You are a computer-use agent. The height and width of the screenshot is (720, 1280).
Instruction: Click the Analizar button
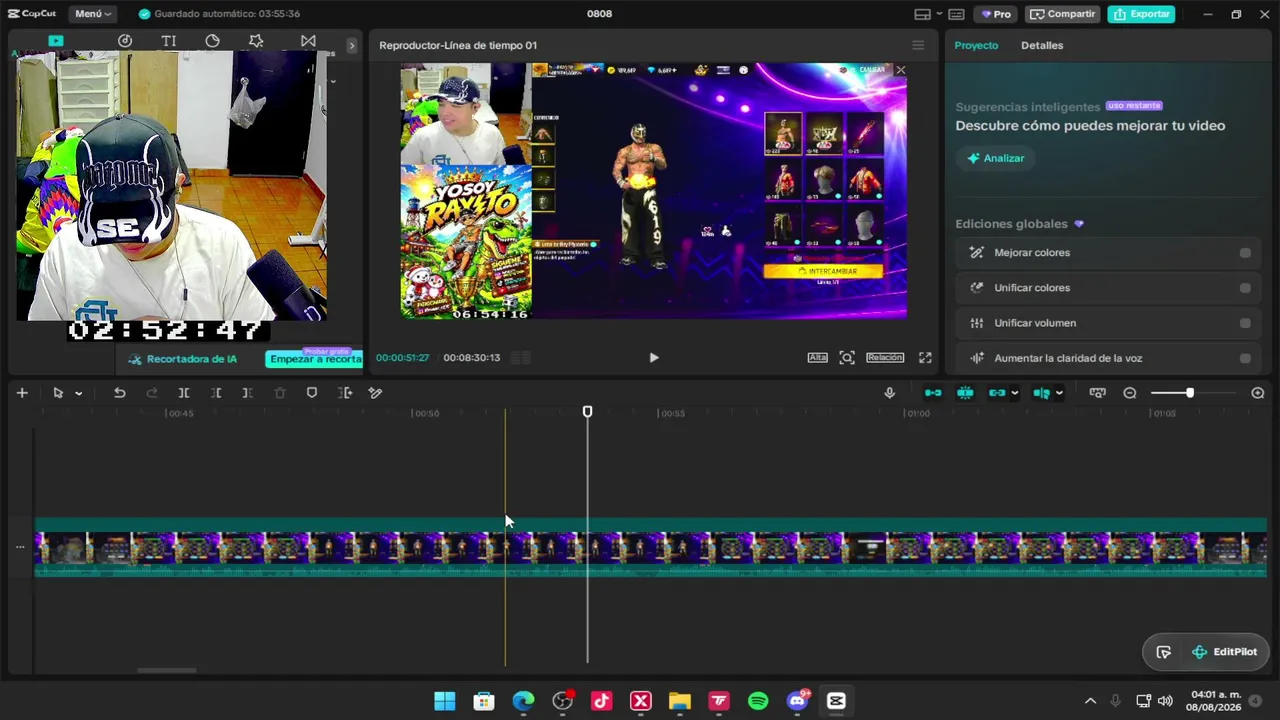pos(996,158)
